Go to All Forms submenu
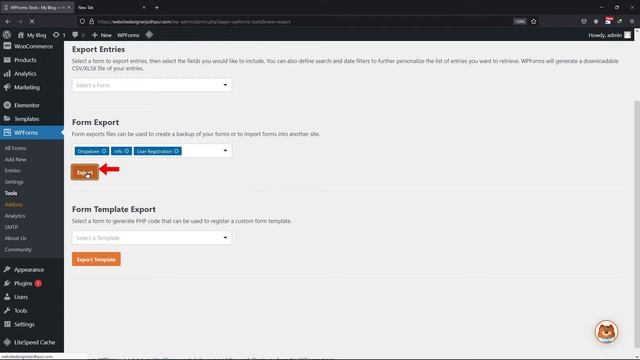The width and height of the screenshot is (640, 360). [16, 148]
